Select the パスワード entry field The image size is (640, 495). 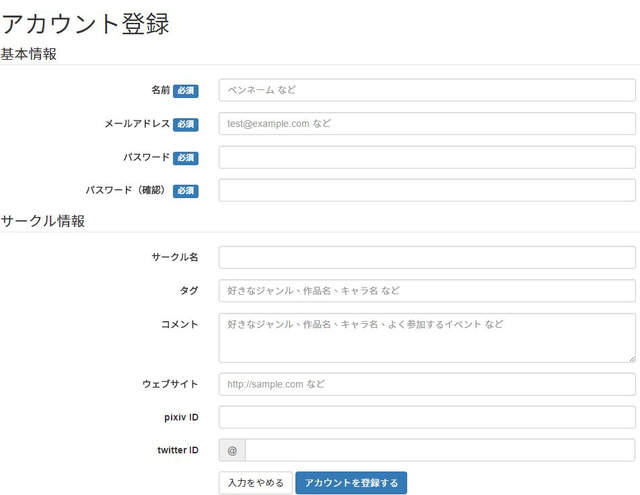[427, 157]
